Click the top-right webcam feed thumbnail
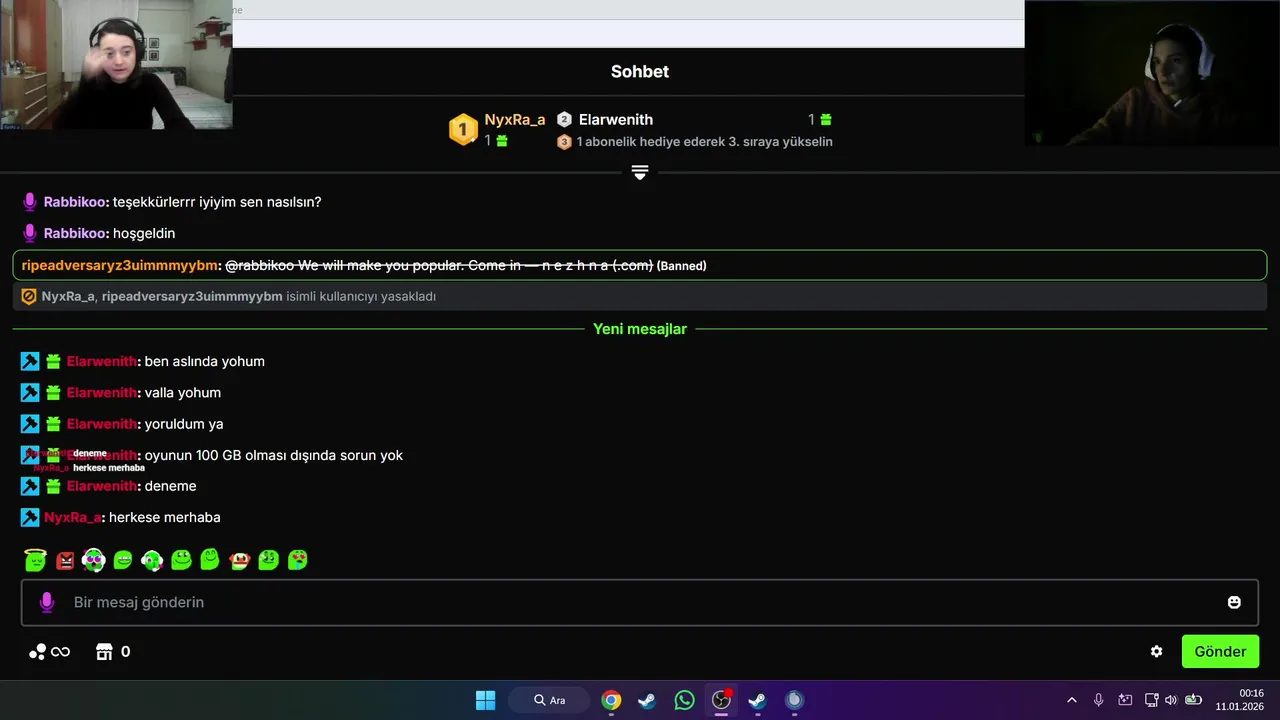This screenshot has height=720, width=1280. click(x=1152, y=72)
